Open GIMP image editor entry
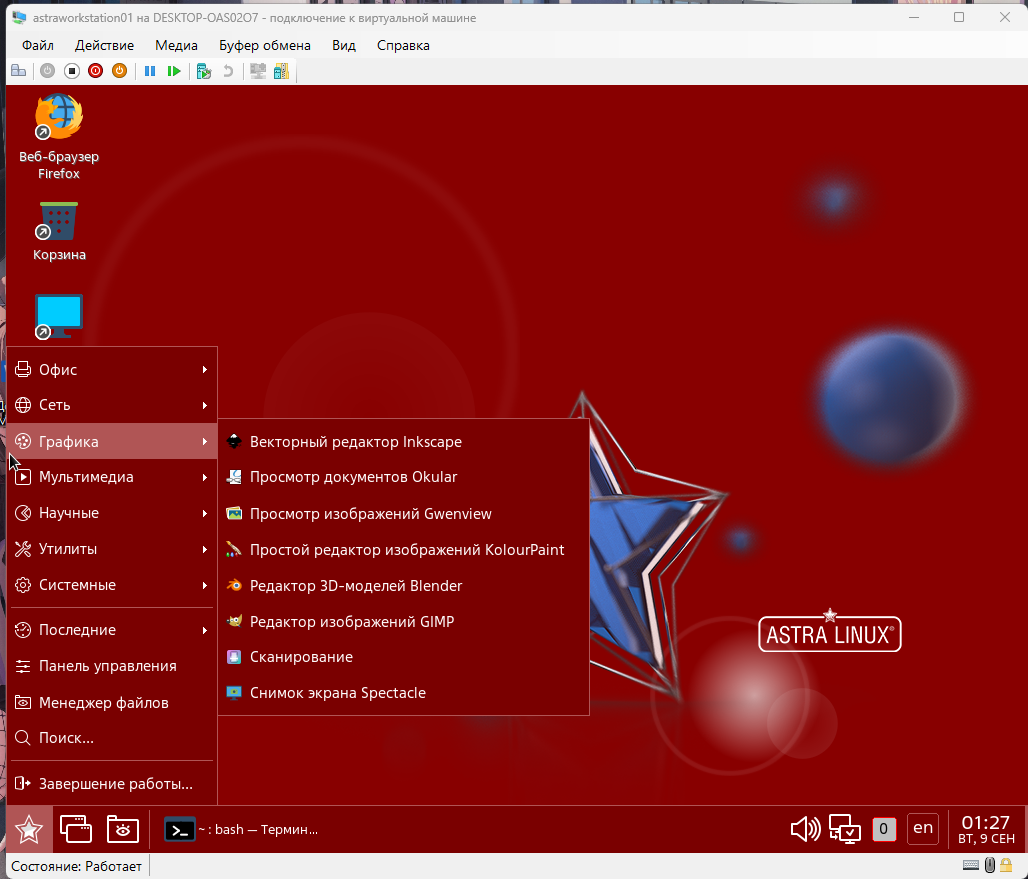 pyautogui.click(x=351, y=621)
